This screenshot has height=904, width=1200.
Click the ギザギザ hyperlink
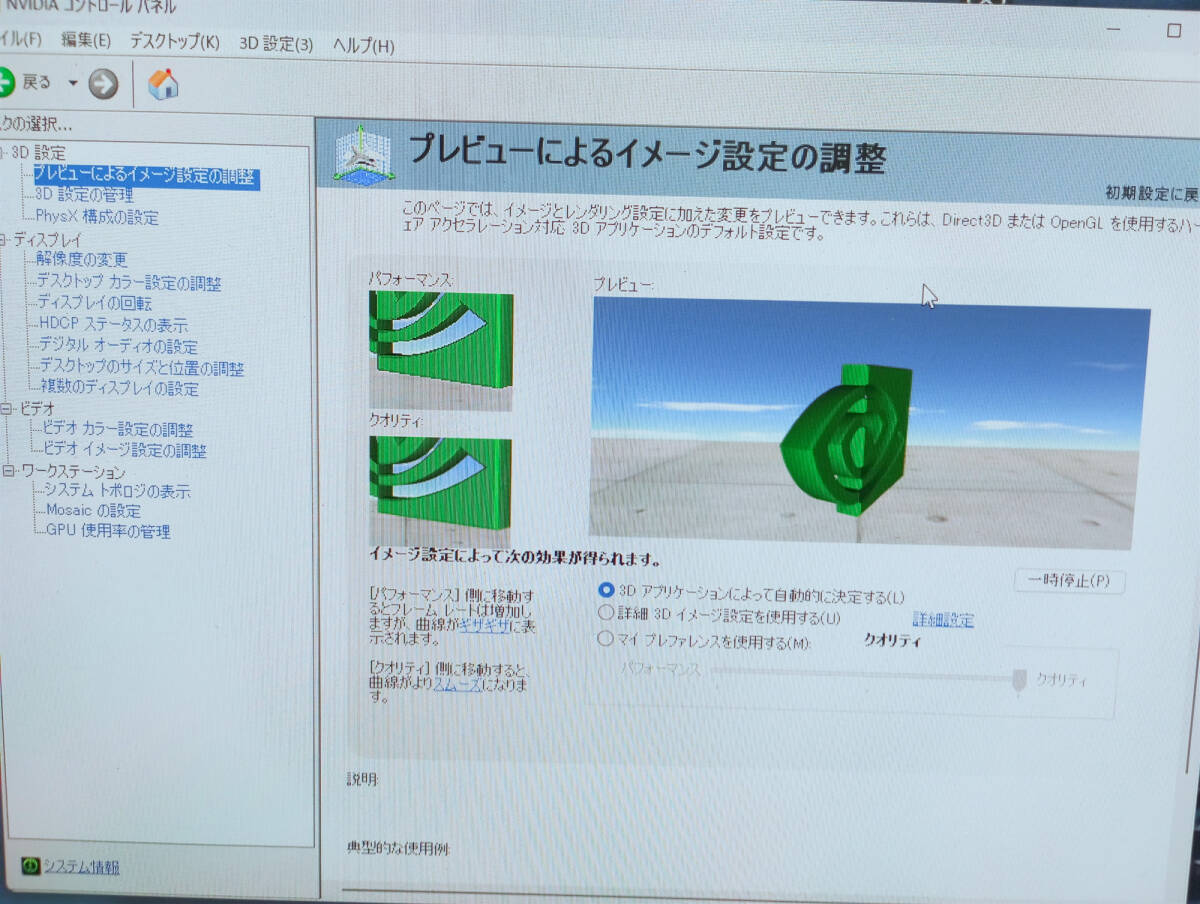tap(484, 624)
